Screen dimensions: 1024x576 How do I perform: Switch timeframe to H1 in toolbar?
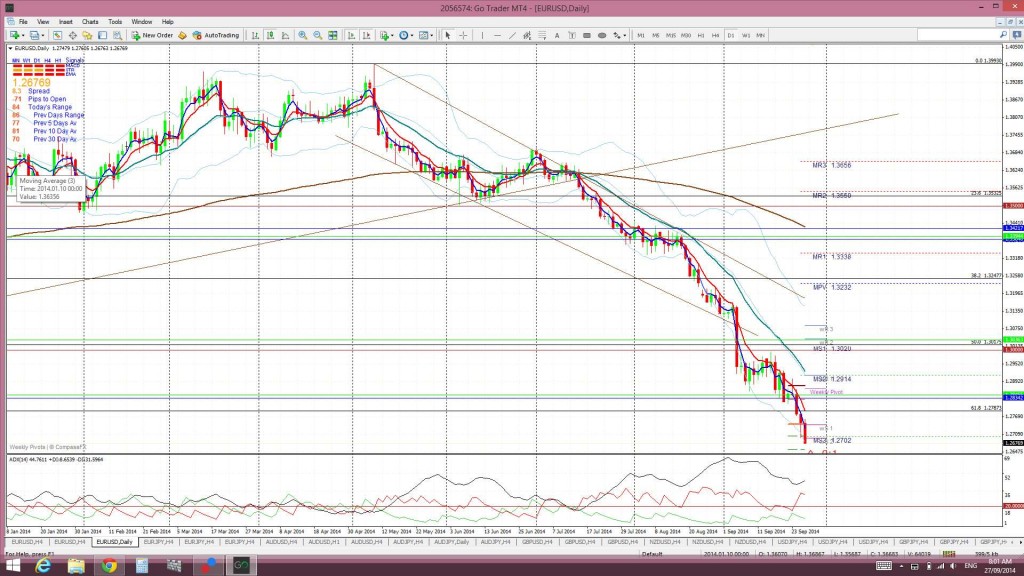coord(701,35)
